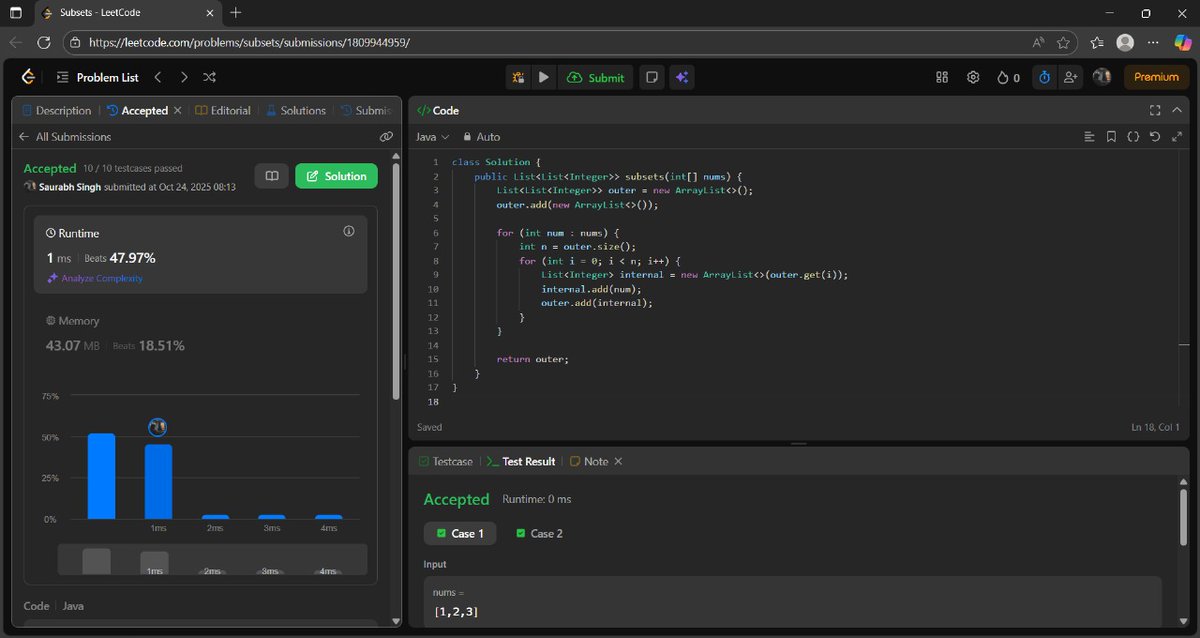Open LeetCode settings gear
The height and width of the screenshot is (638, 1200).
973,77
